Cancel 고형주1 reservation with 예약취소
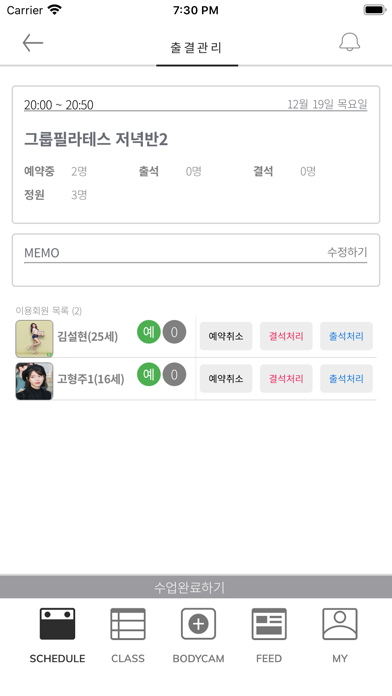Viewport: 392px width, 696px height. pos(226,379)
